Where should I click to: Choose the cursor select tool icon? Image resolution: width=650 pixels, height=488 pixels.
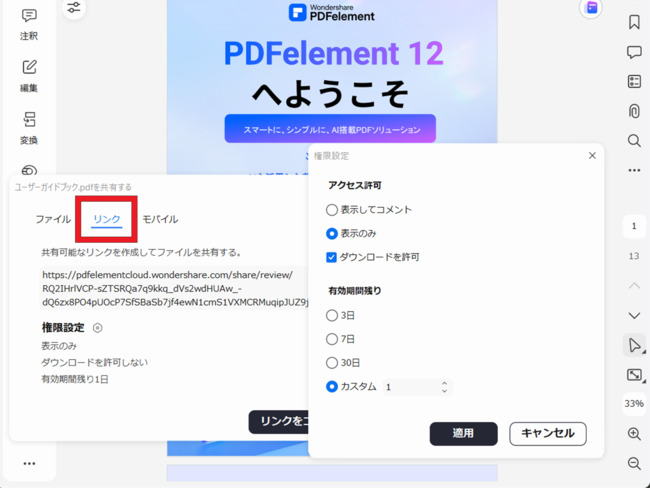click(x=634, y=345)
